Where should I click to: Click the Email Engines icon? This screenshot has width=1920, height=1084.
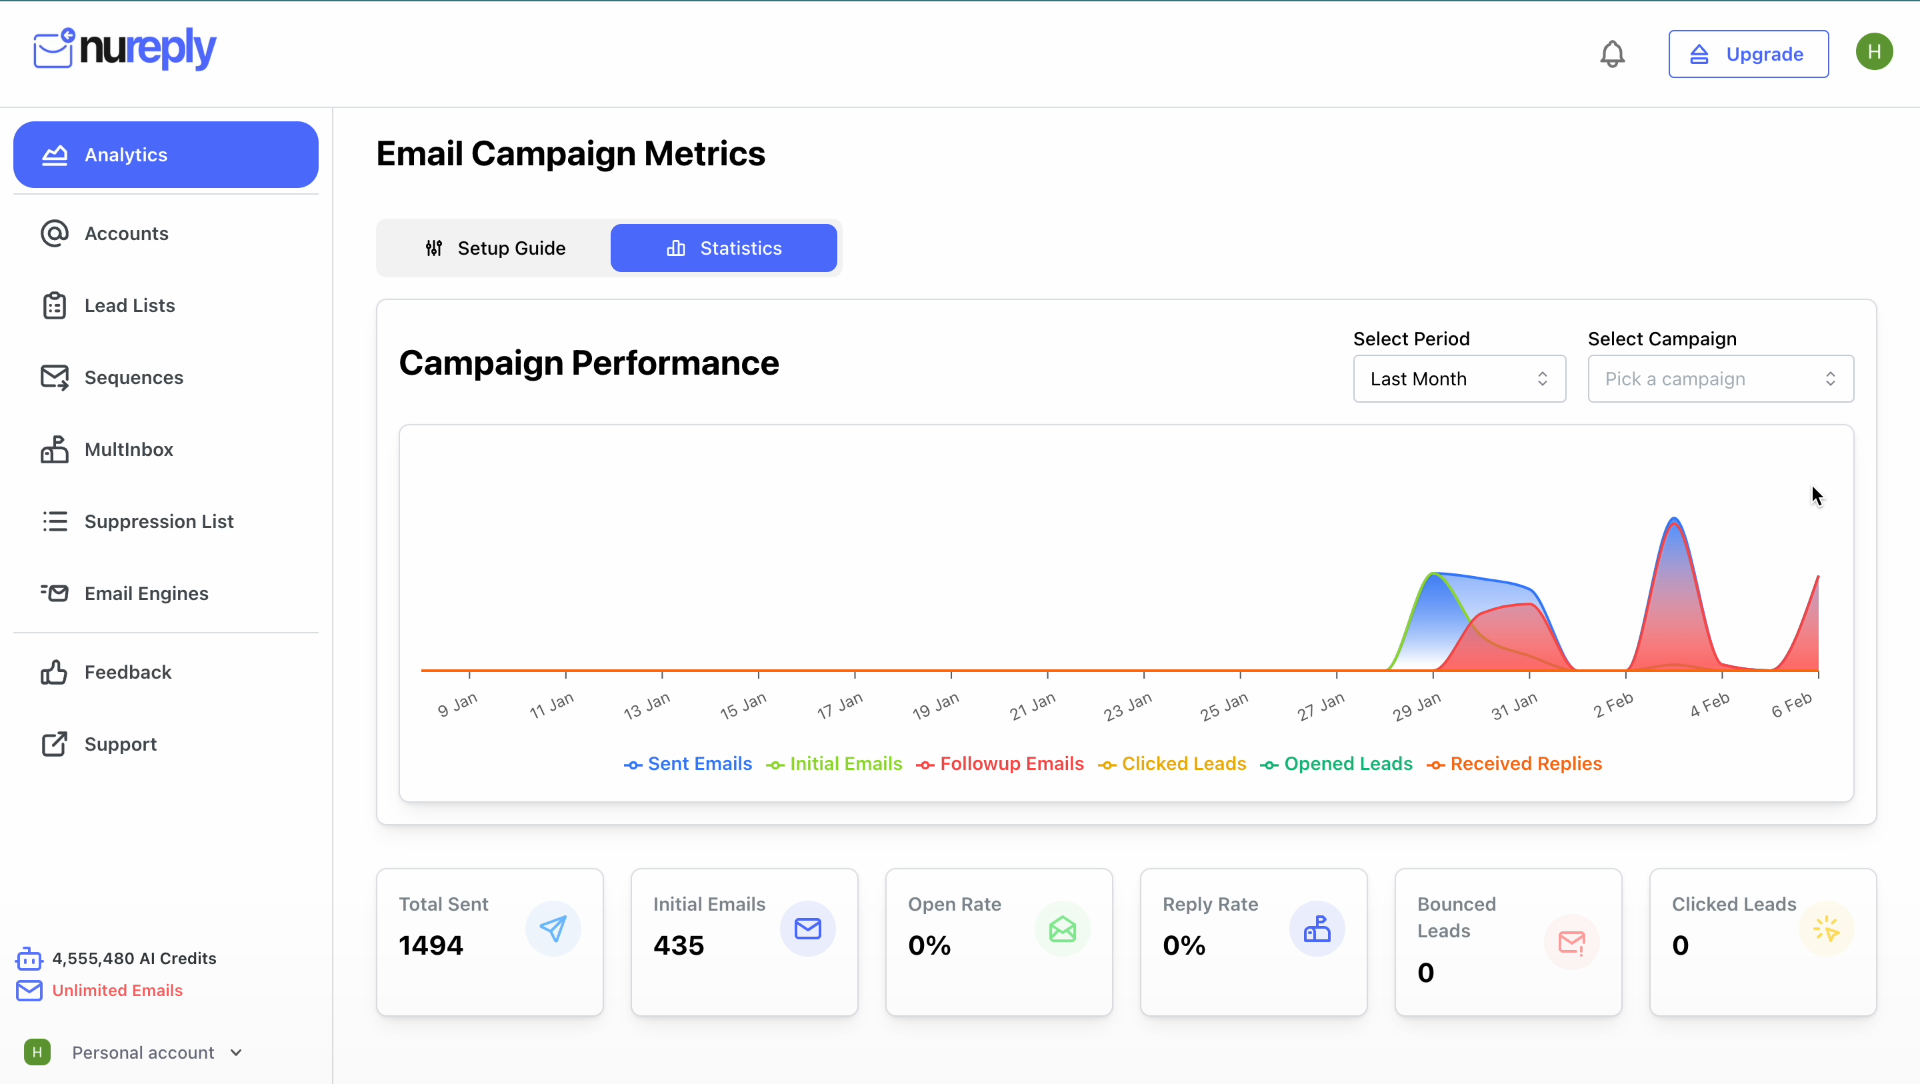coord(55,593)
